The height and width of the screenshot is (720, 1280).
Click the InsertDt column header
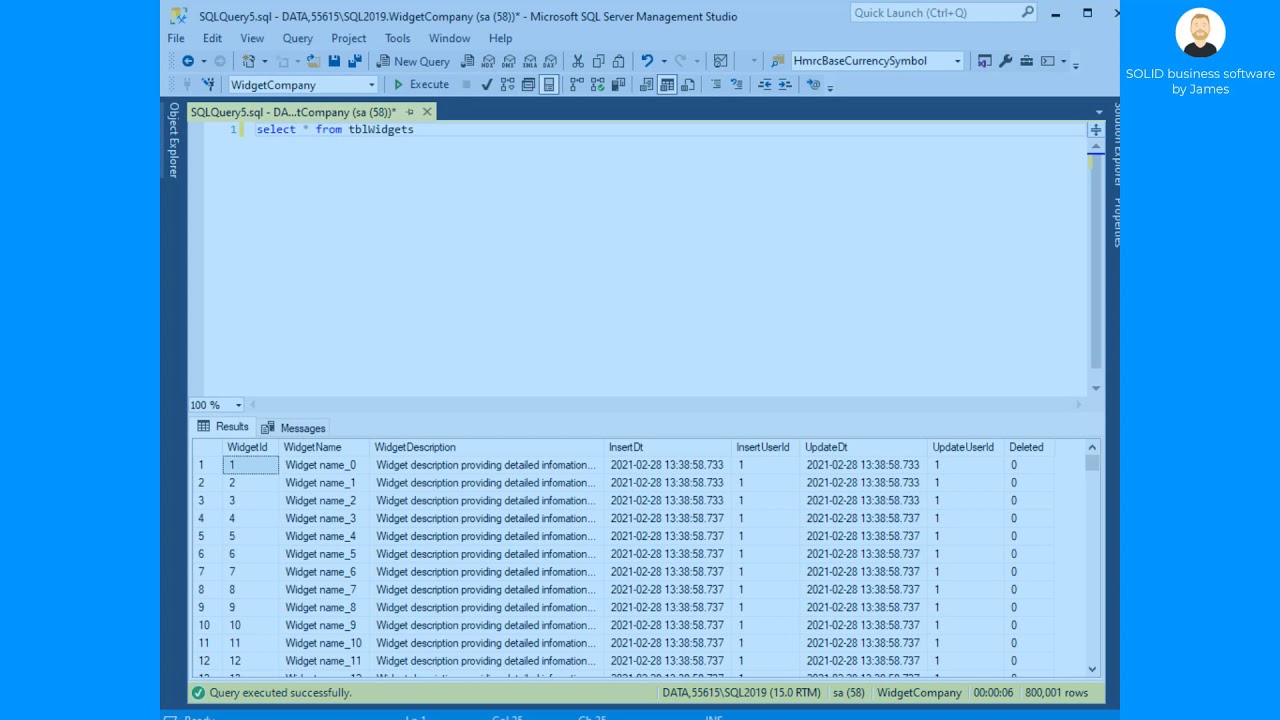pyautogui.click(x=667, y=447)
